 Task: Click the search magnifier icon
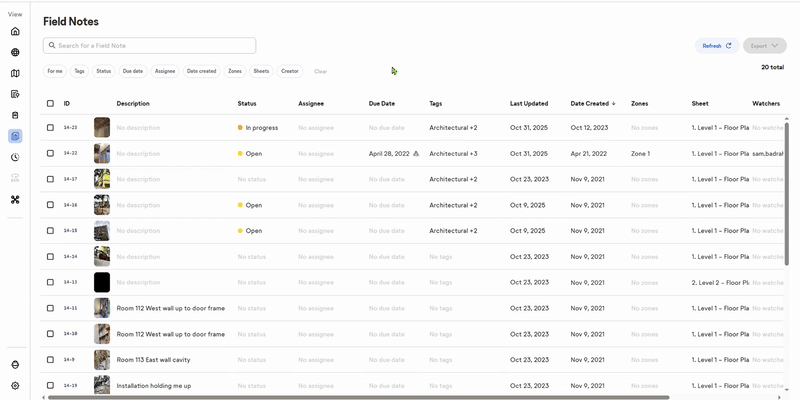52,45
